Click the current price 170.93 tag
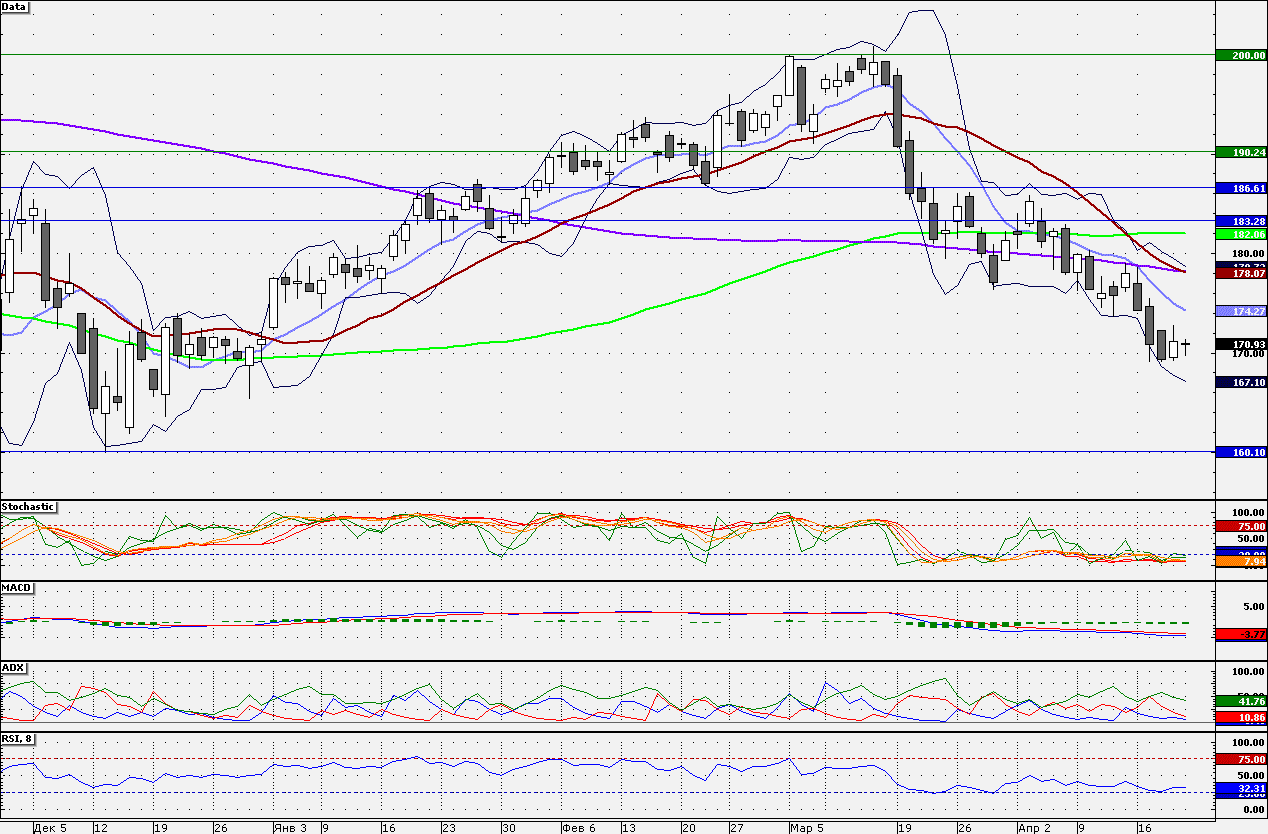Viewport: 1268px width, 834px height. tap(1241, 344)
